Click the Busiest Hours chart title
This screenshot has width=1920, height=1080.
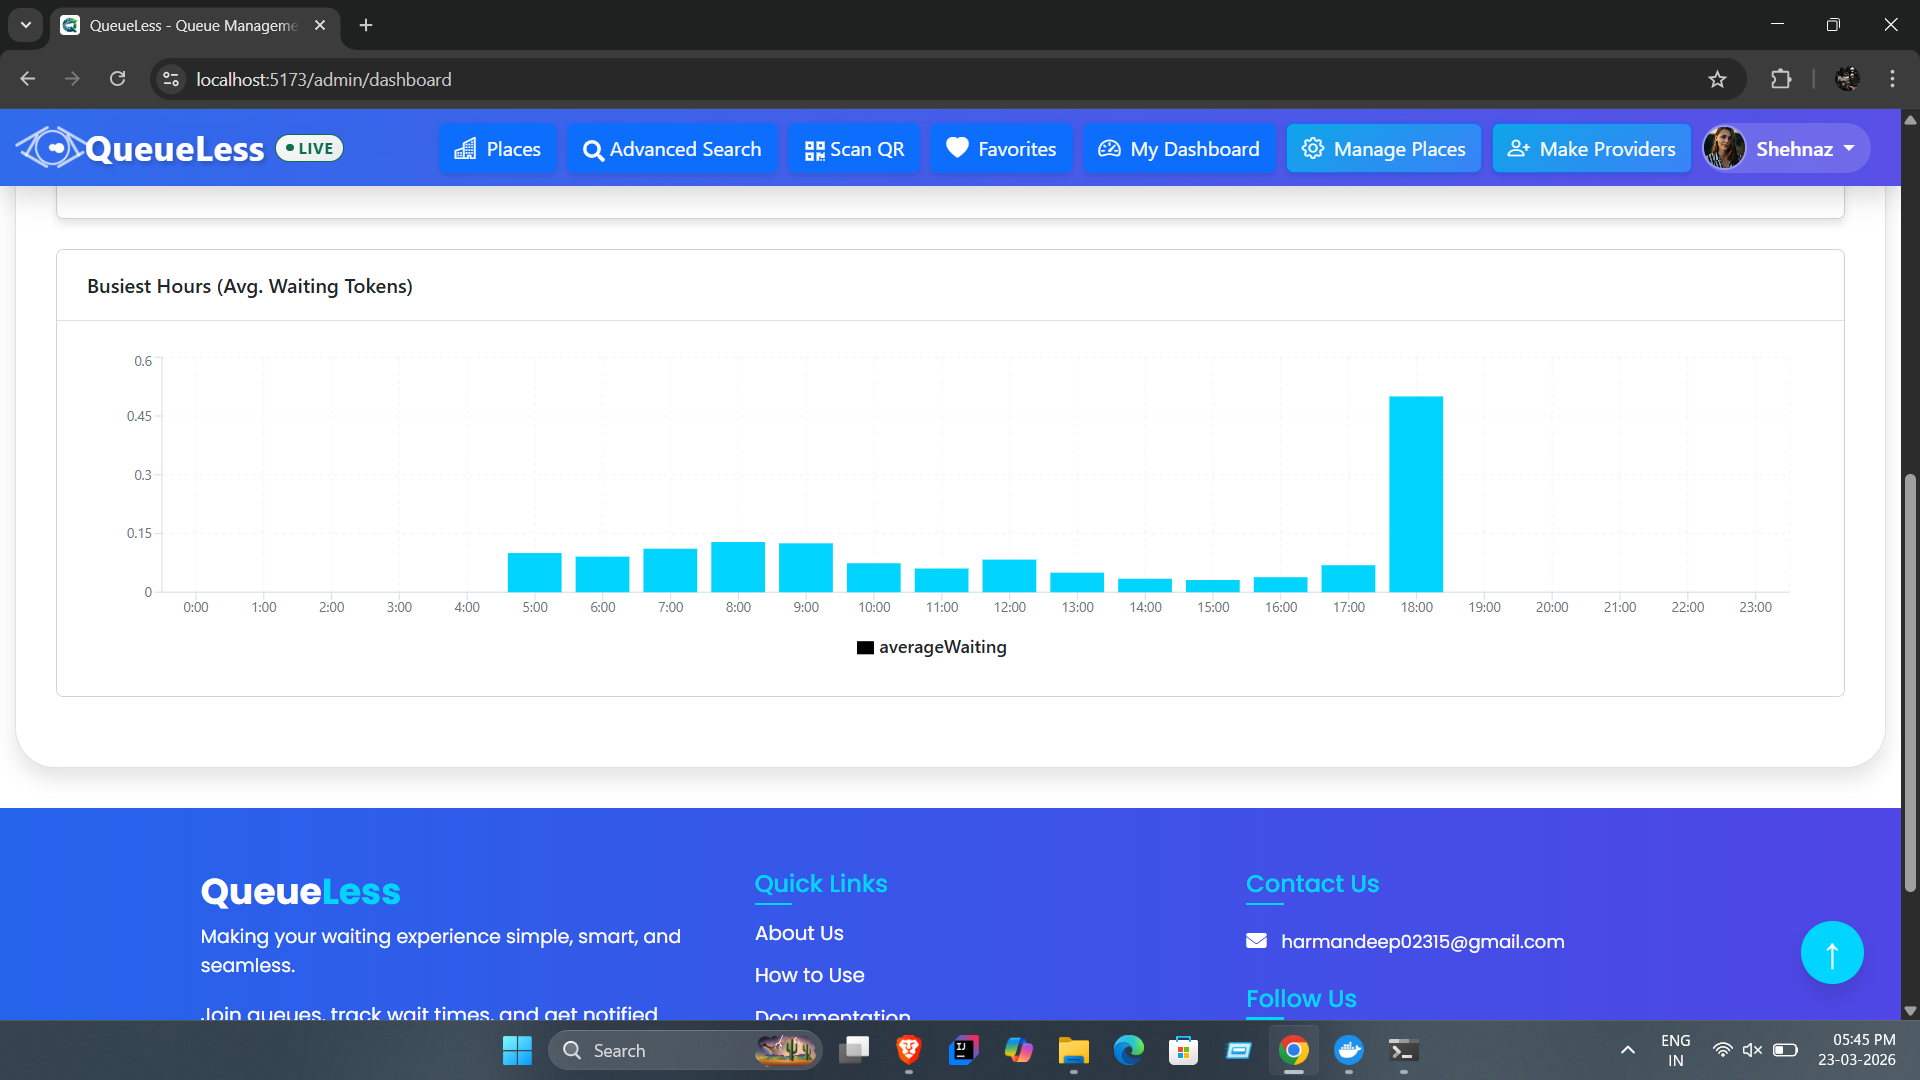coord(250,286)
